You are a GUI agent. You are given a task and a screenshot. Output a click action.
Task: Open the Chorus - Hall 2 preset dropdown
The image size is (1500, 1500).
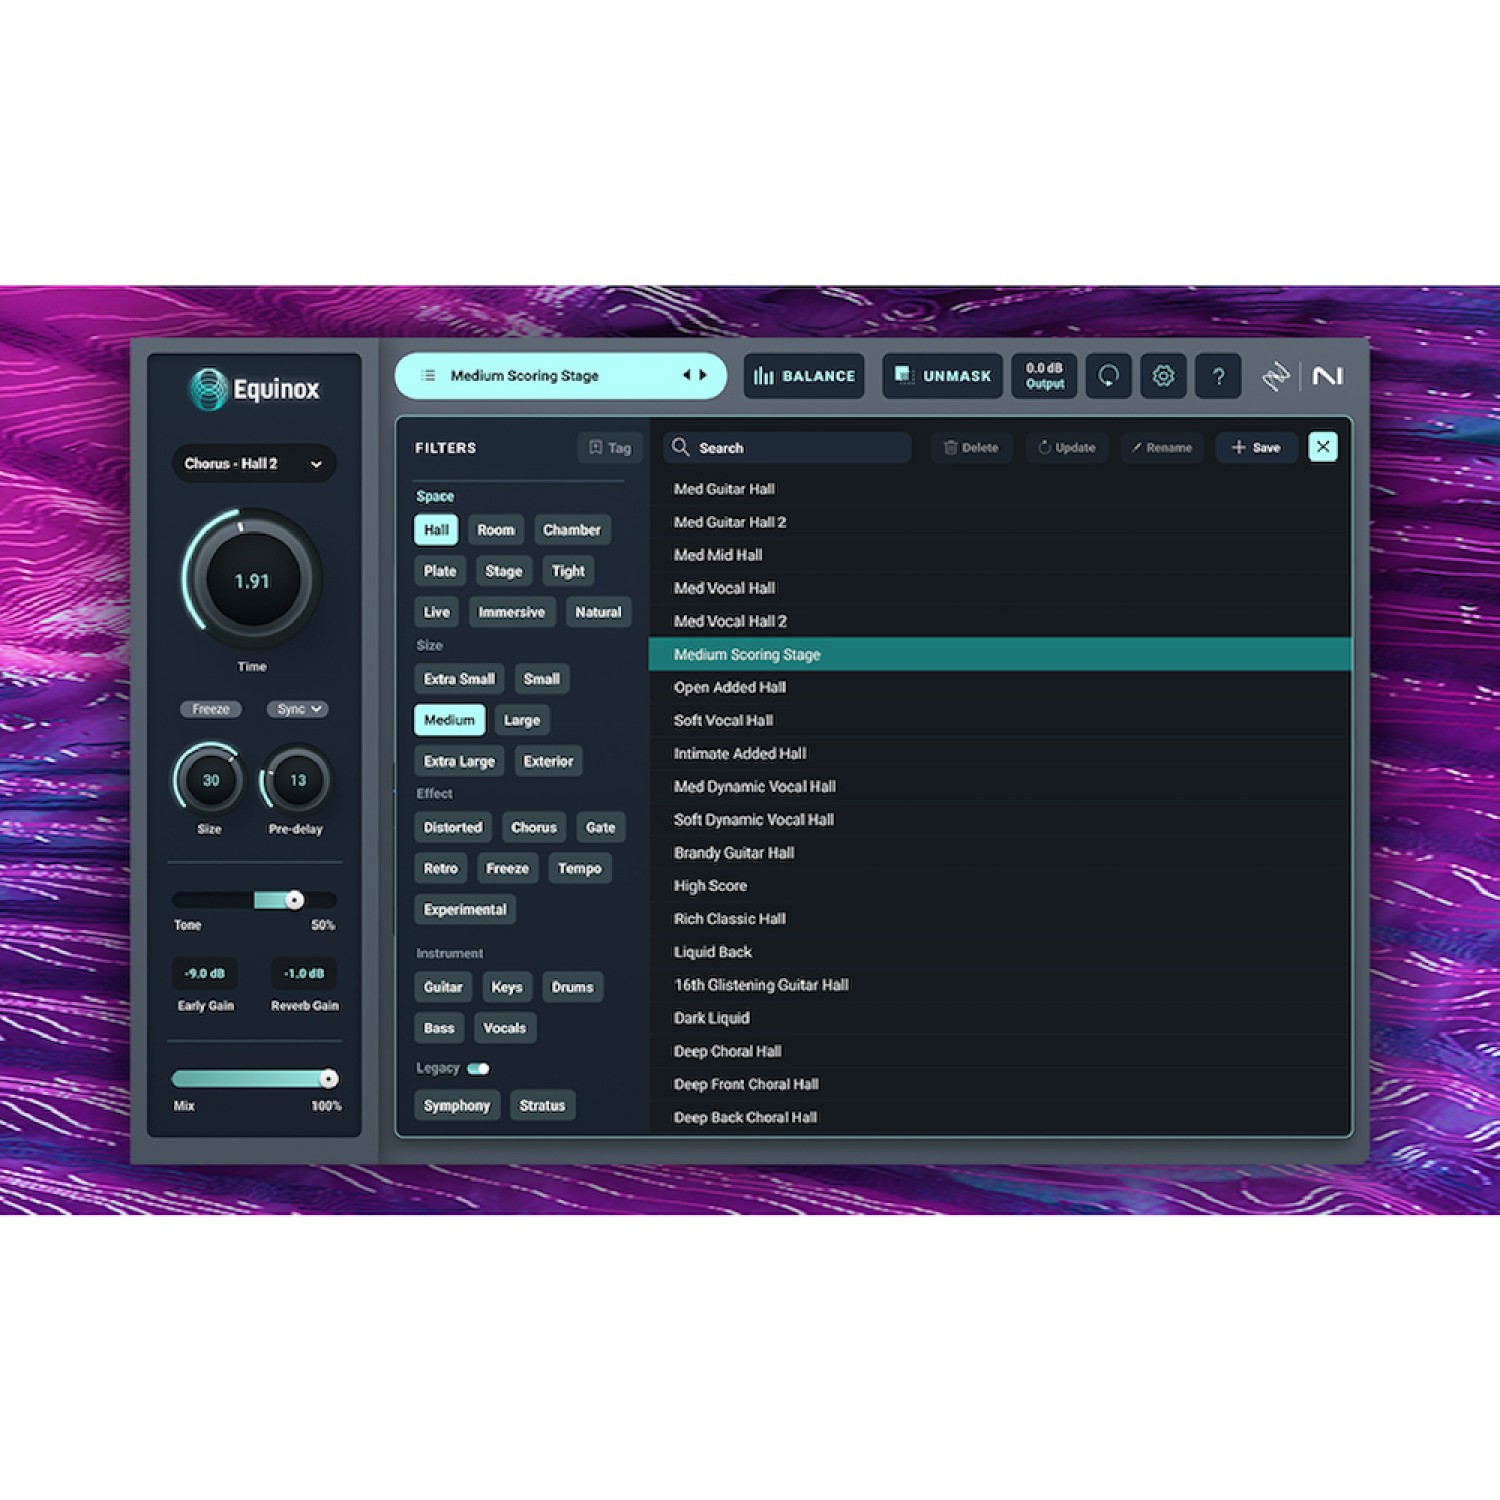[253, 464]
